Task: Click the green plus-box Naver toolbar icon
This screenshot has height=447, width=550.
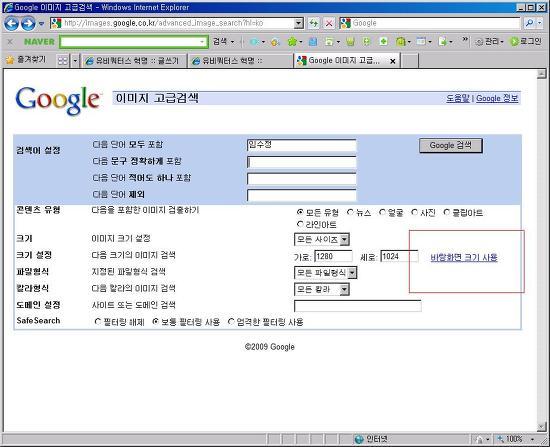Action: click(x=384, y=42)
